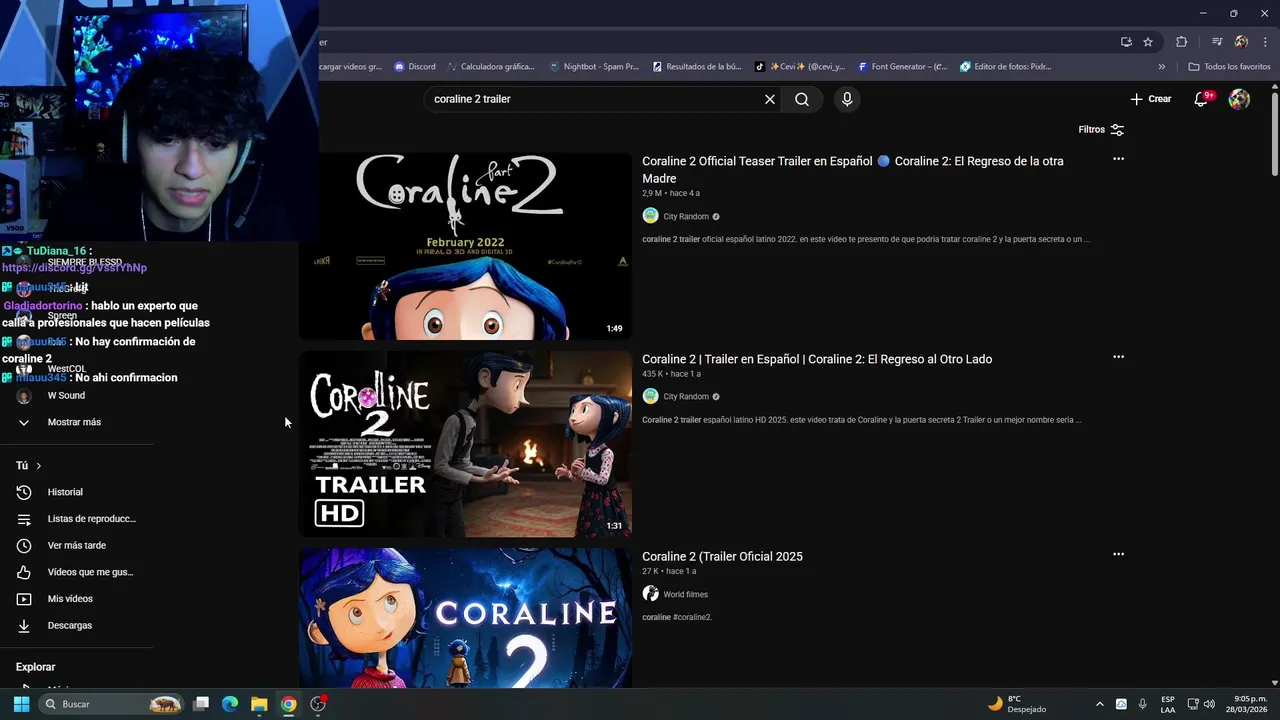Open options menu for Coraline 2 (Trailer Oficial 2025

[1118, 554]
